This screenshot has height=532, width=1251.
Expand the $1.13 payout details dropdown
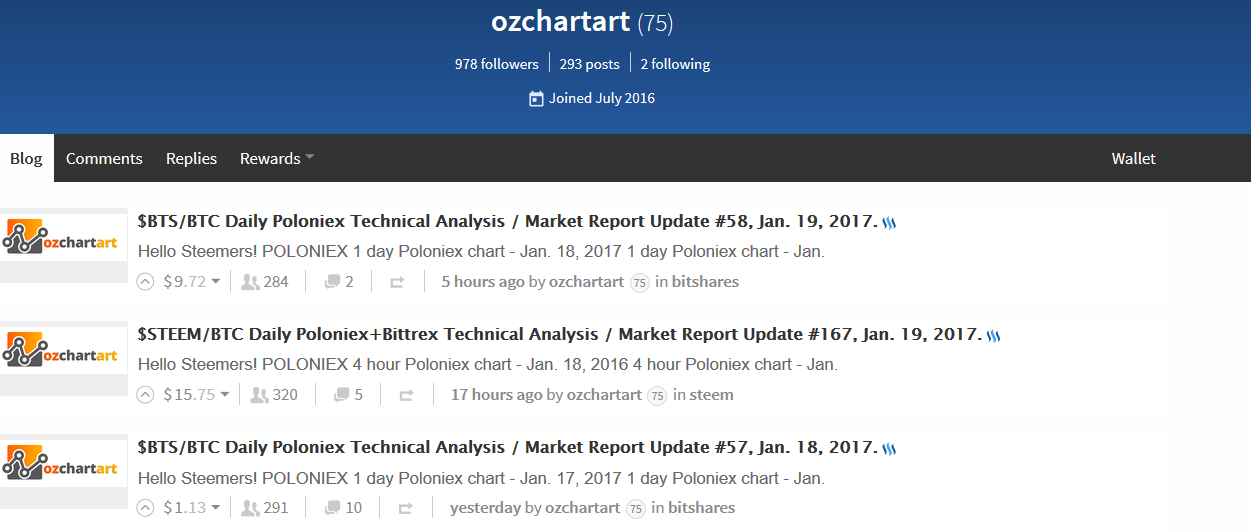coord(215,508)
